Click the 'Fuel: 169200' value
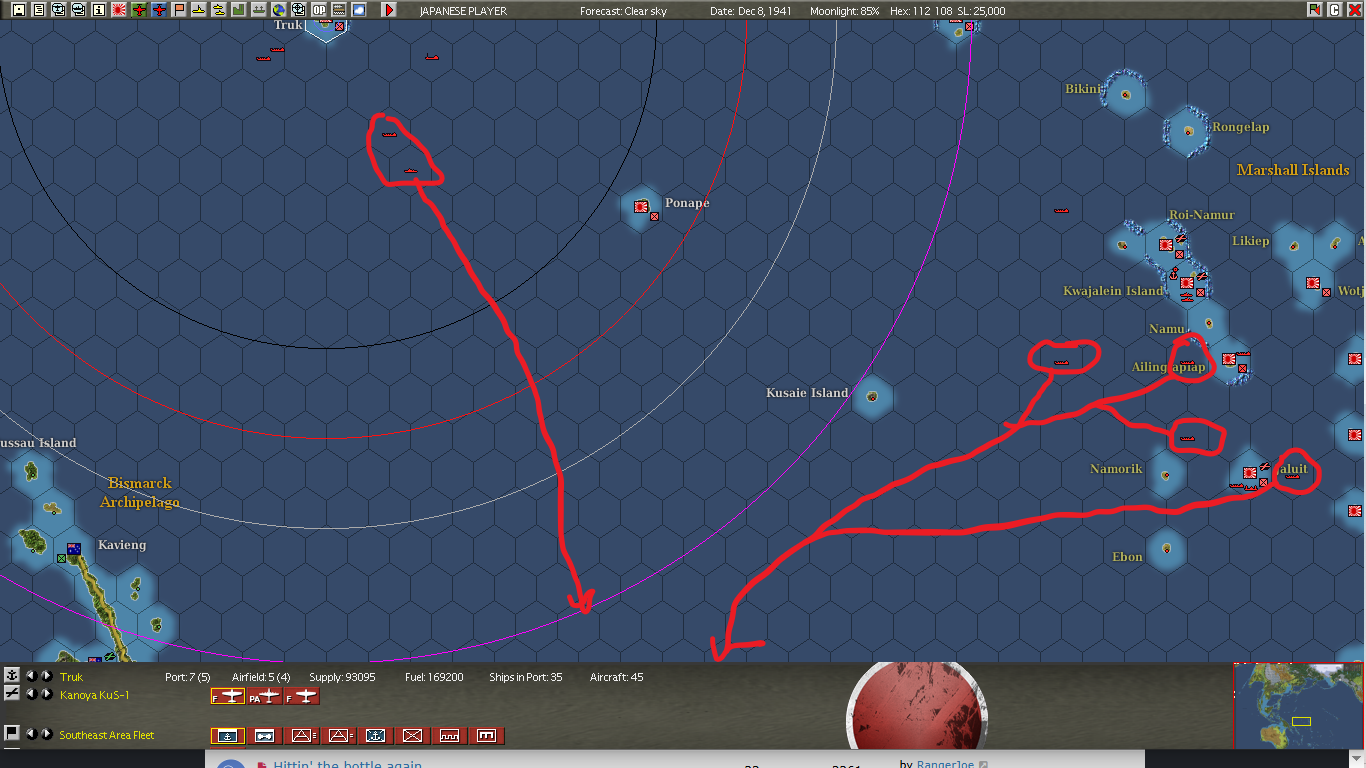 coord(434,677)
